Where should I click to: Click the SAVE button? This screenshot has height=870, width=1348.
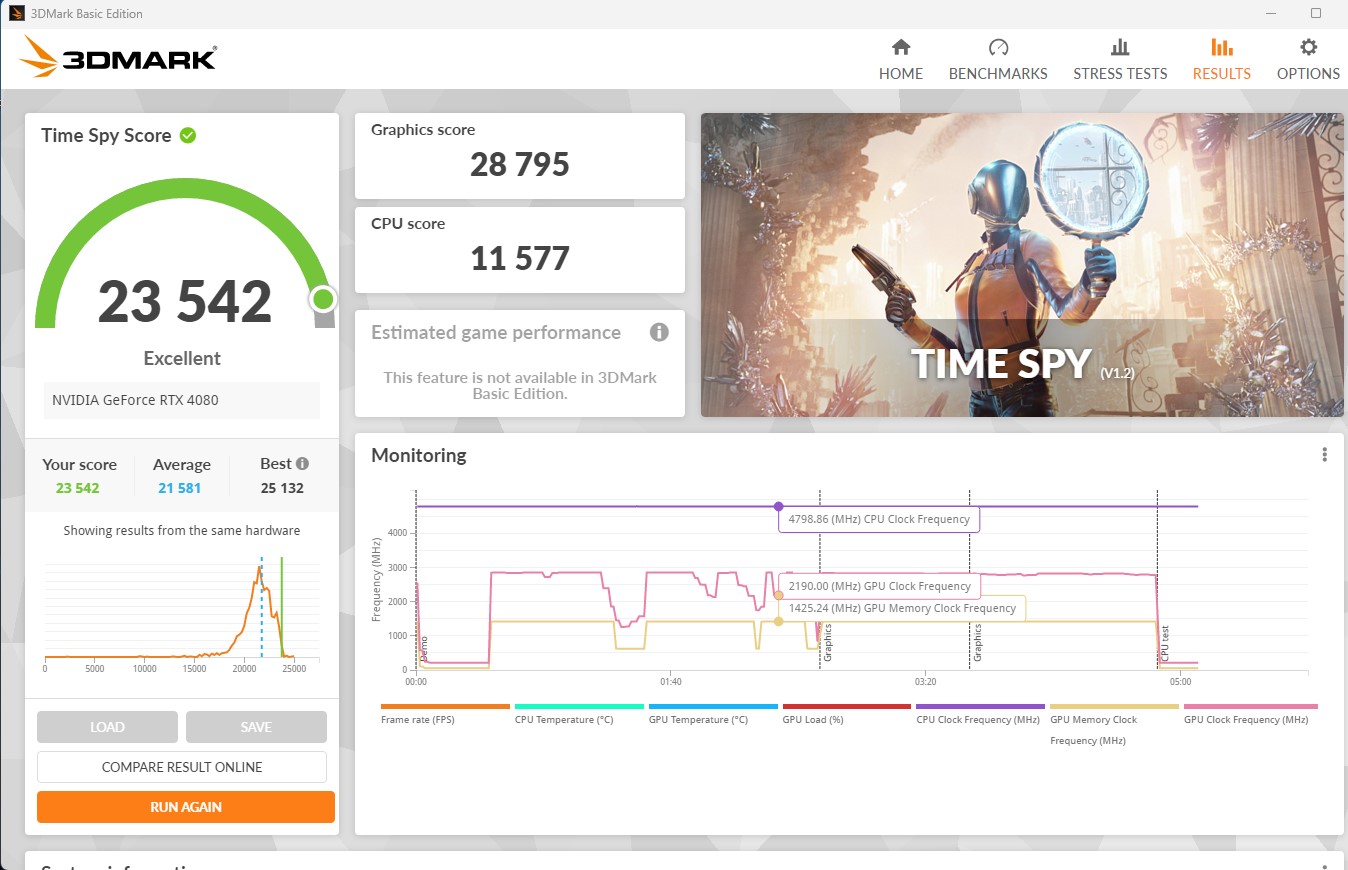click(256, 727)
